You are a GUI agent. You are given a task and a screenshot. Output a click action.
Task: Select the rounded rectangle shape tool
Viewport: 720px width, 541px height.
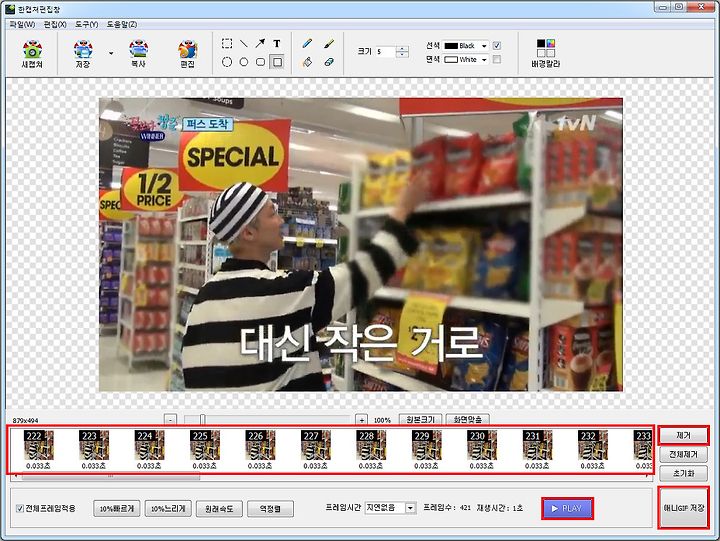click(260, 62)
